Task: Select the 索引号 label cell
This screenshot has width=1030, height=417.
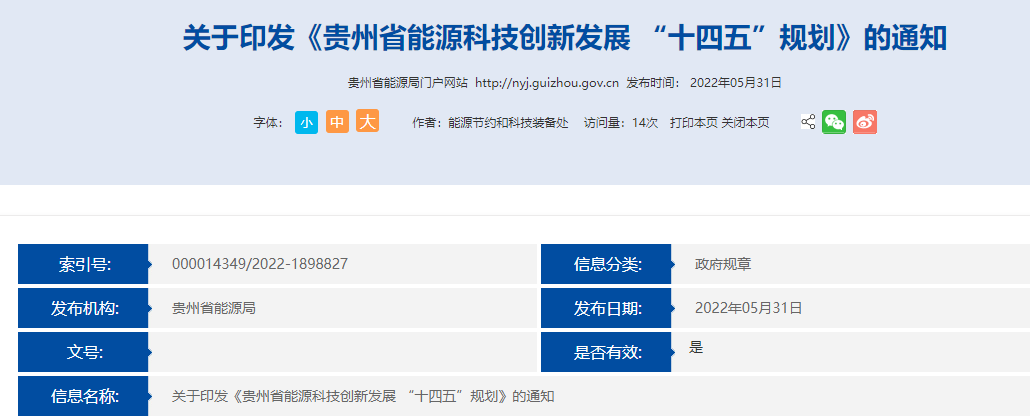Action: (x=84, y=265)
